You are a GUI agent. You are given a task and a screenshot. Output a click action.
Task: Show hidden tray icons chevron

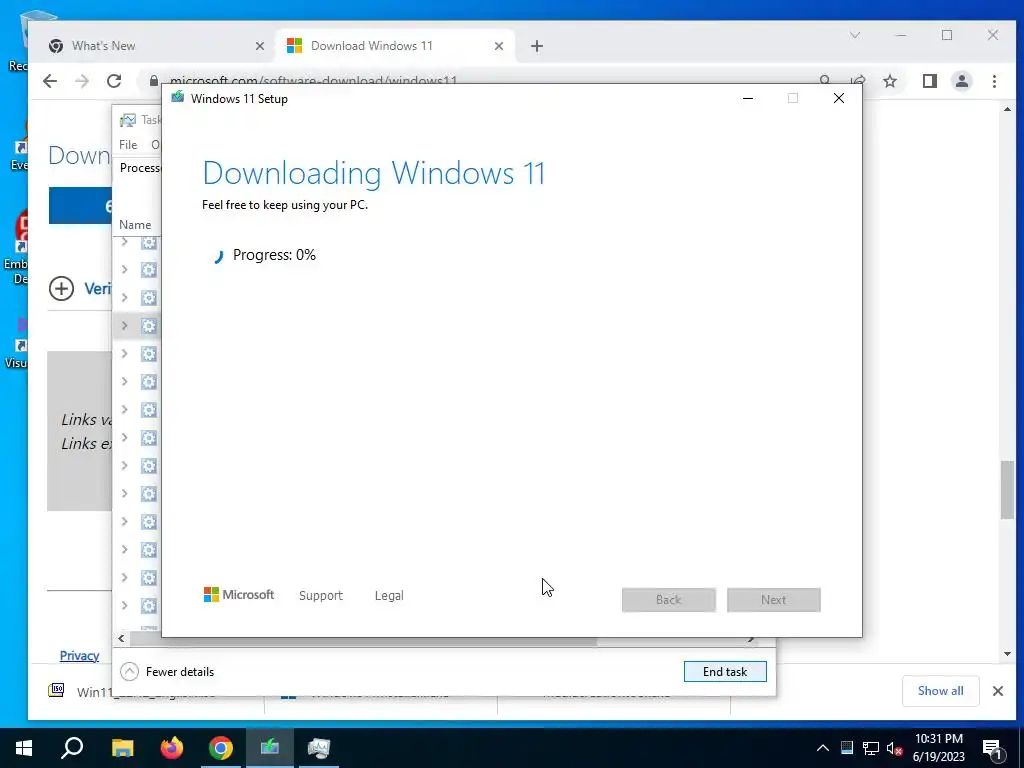coord(823,748)
